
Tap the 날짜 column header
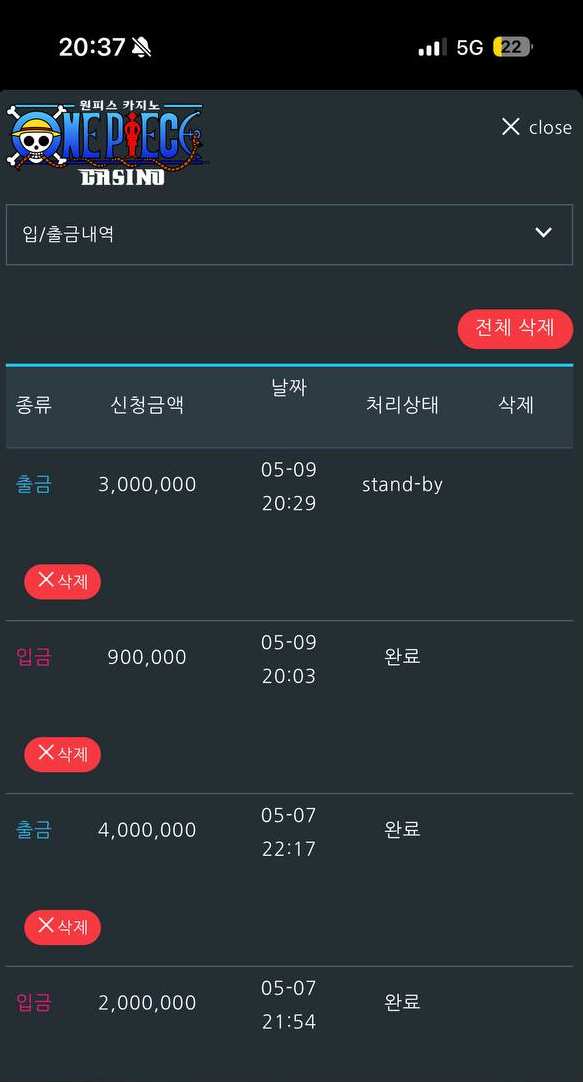click(x=288, y=388)
